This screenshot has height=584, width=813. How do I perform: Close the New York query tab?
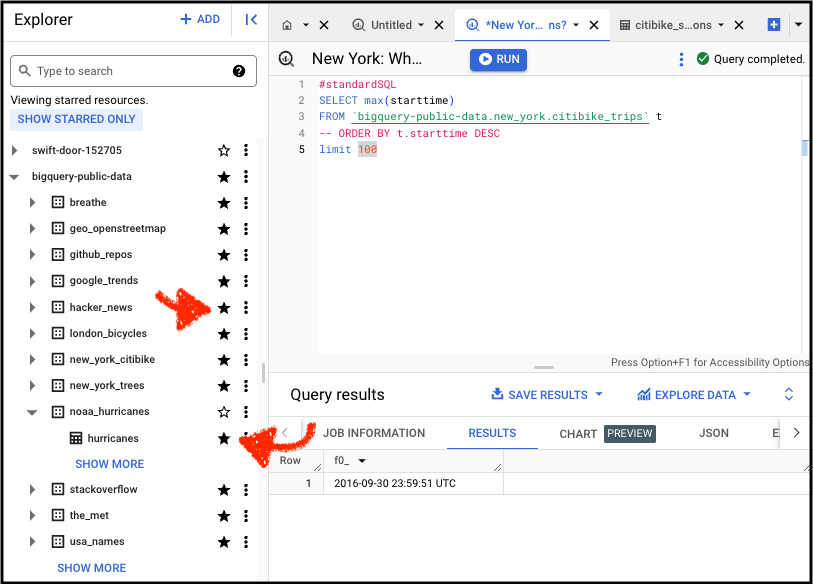point(594,25)
